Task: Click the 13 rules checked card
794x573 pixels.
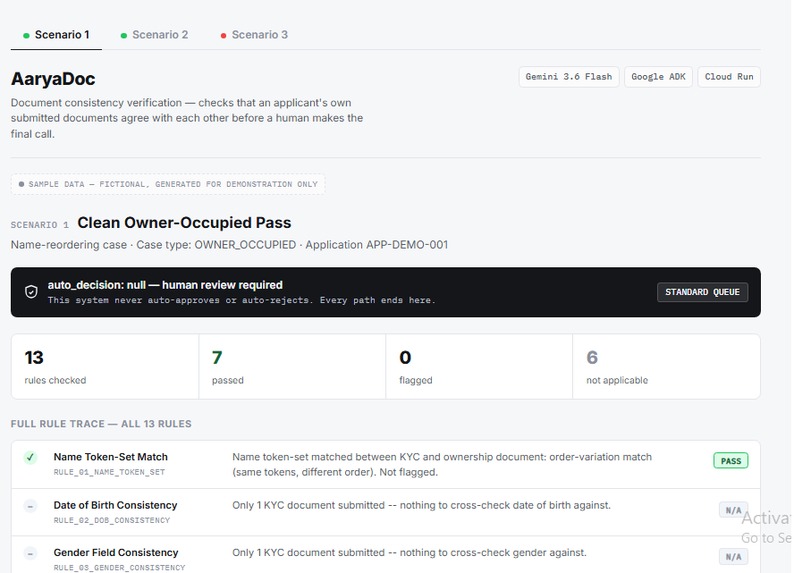Action: 105,366
